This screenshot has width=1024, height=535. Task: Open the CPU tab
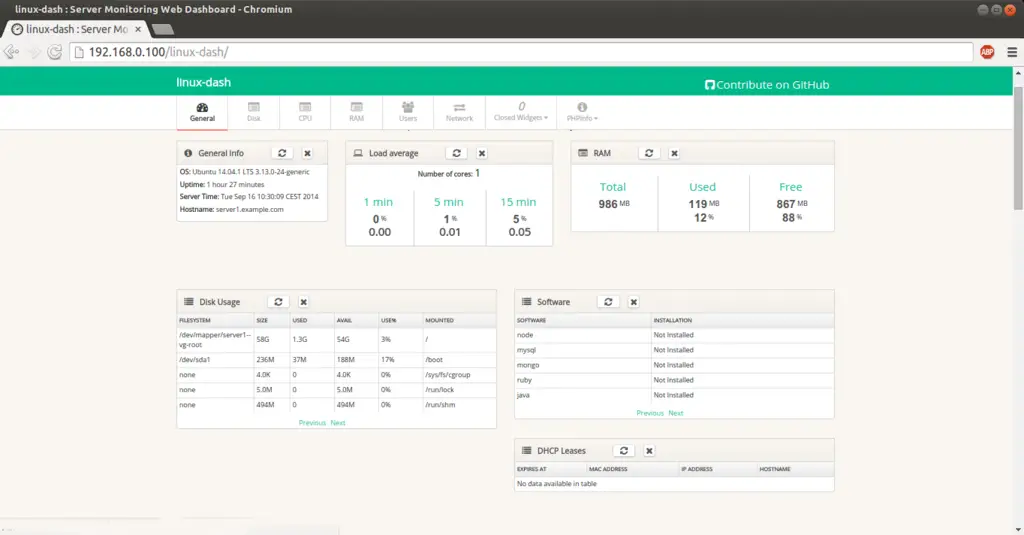[x=305, y=112]
